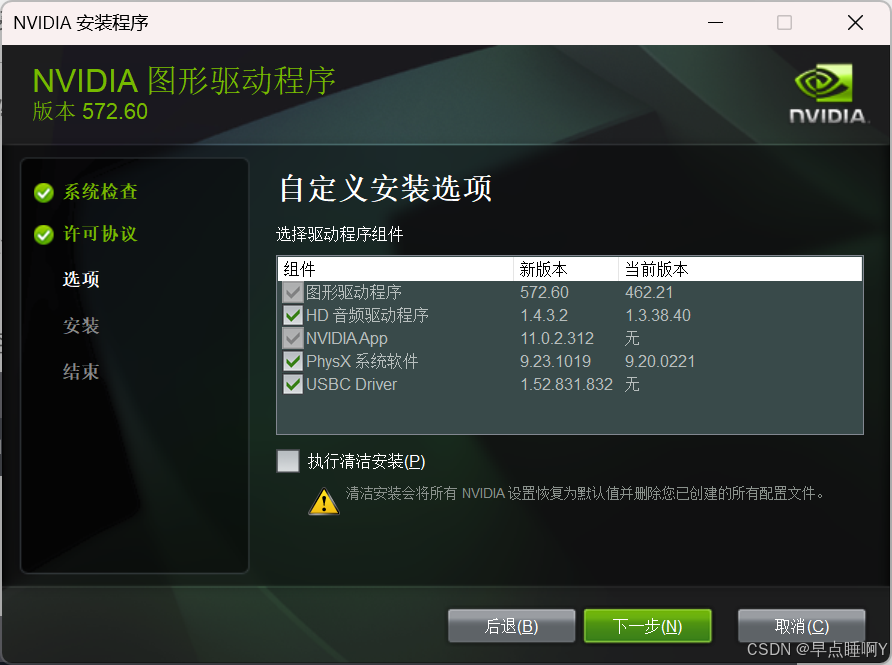Click the 选择驱动程序组件 label

coord(340,234)
